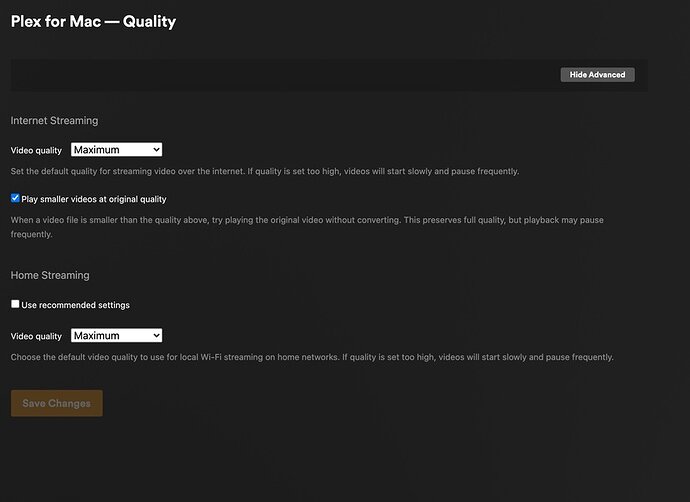The image size is (690, 502).
Task: Click the Save Changes button
Action: pos(57,403)
